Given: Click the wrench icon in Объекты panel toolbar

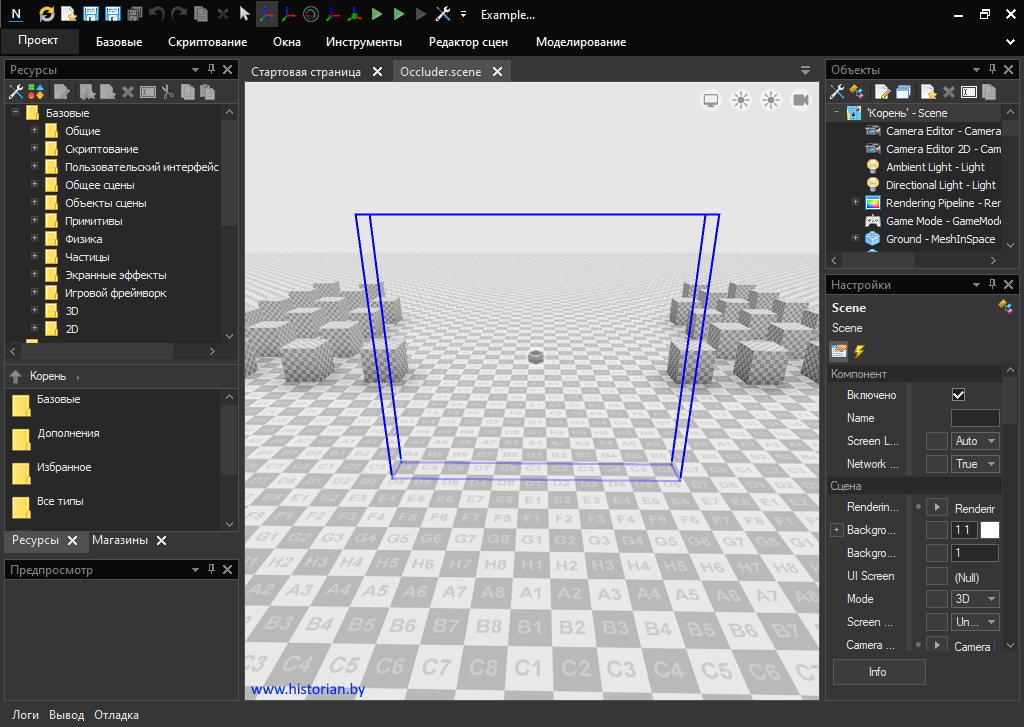Looking at the screenshot, I should pos(838,92).
